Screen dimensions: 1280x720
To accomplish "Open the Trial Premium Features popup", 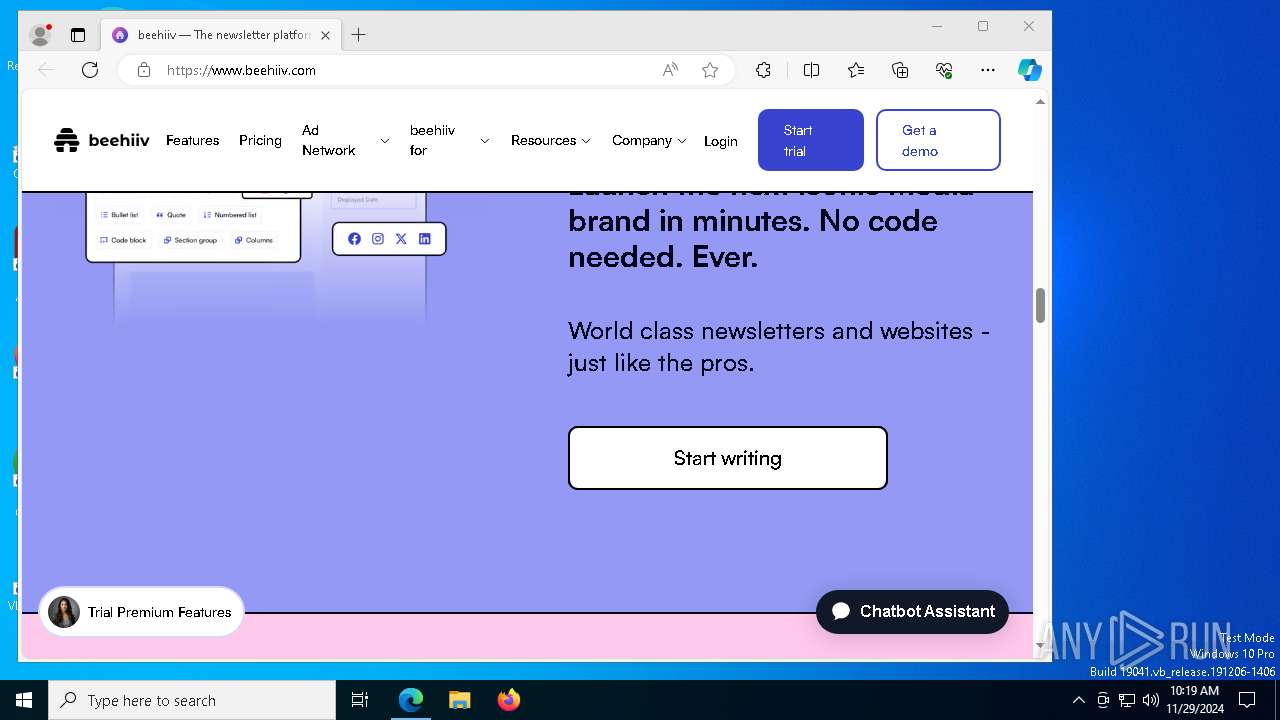I will pos(141,612).
